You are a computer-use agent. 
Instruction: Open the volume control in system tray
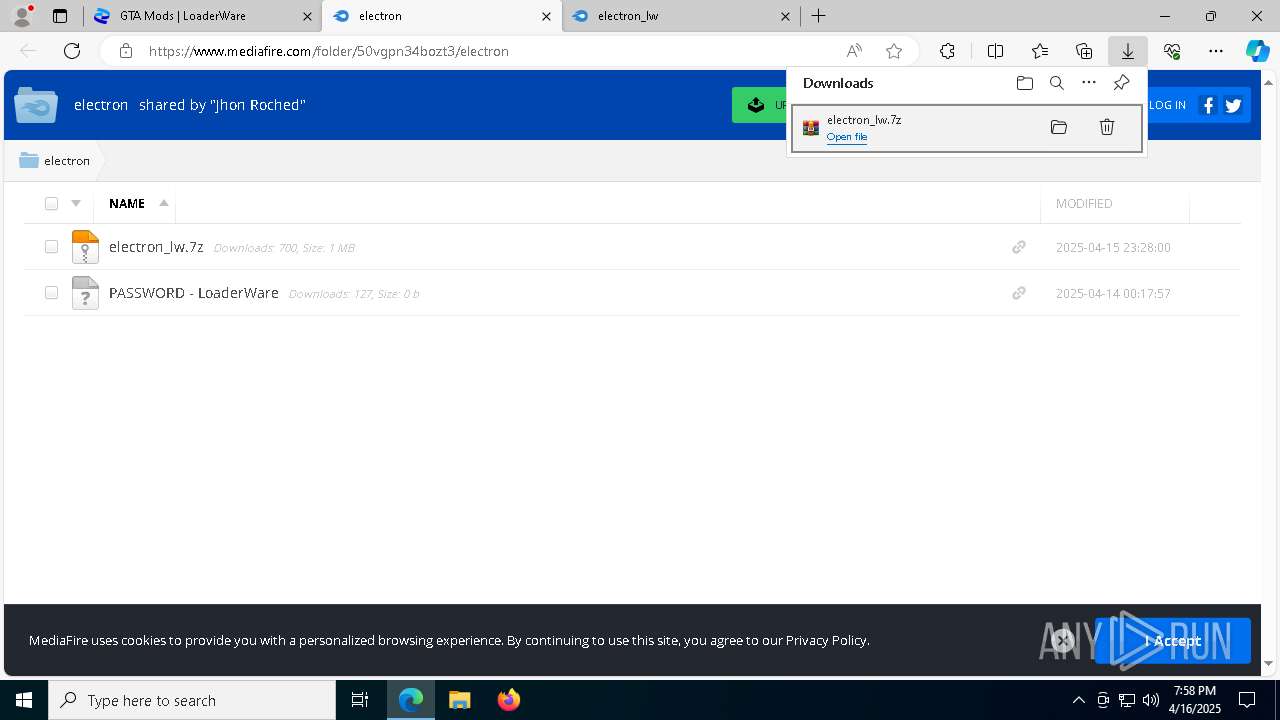coord(1151,700)
